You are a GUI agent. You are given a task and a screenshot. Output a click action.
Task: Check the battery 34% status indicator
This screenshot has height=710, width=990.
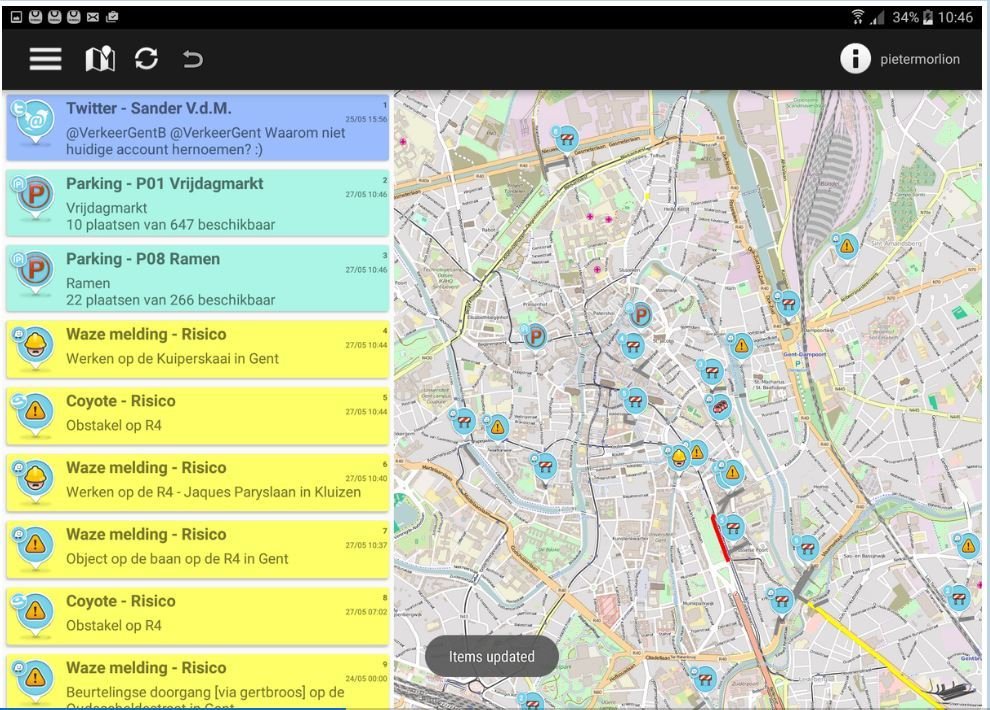coord(912,17)
